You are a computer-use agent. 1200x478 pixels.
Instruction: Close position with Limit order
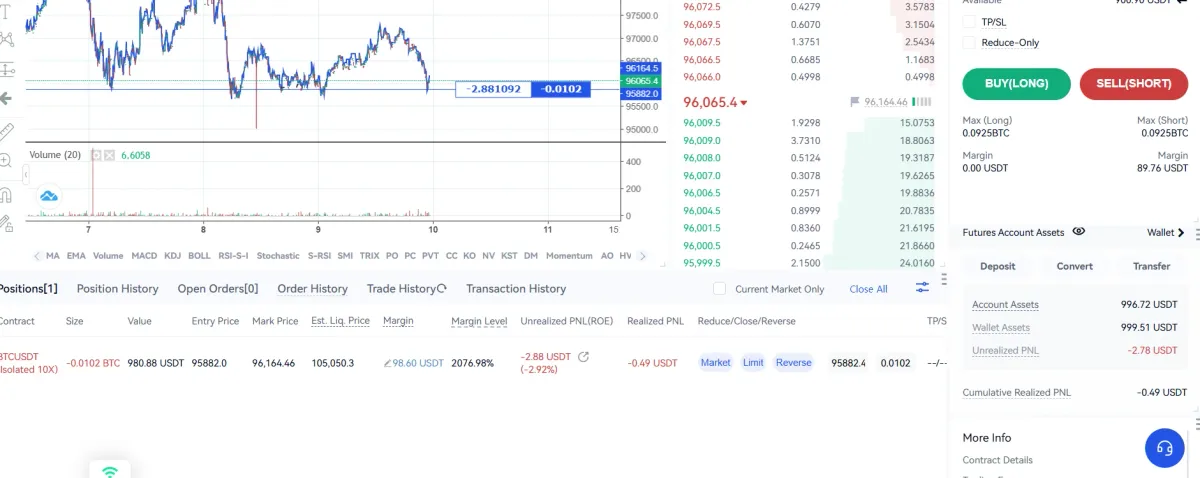click(753, 362)
